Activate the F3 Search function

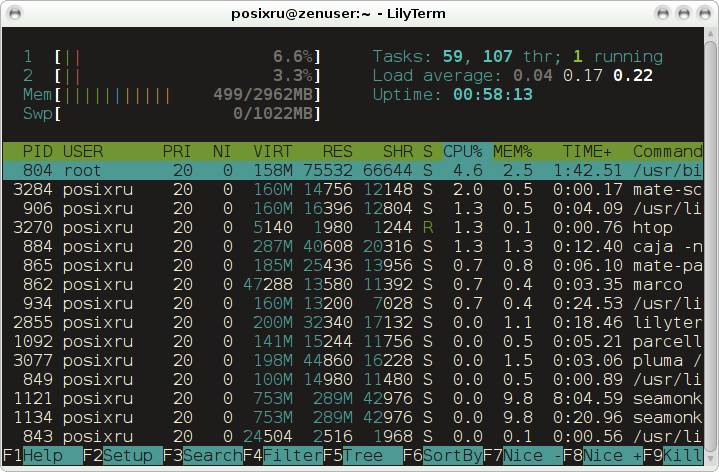click(203, 455)
